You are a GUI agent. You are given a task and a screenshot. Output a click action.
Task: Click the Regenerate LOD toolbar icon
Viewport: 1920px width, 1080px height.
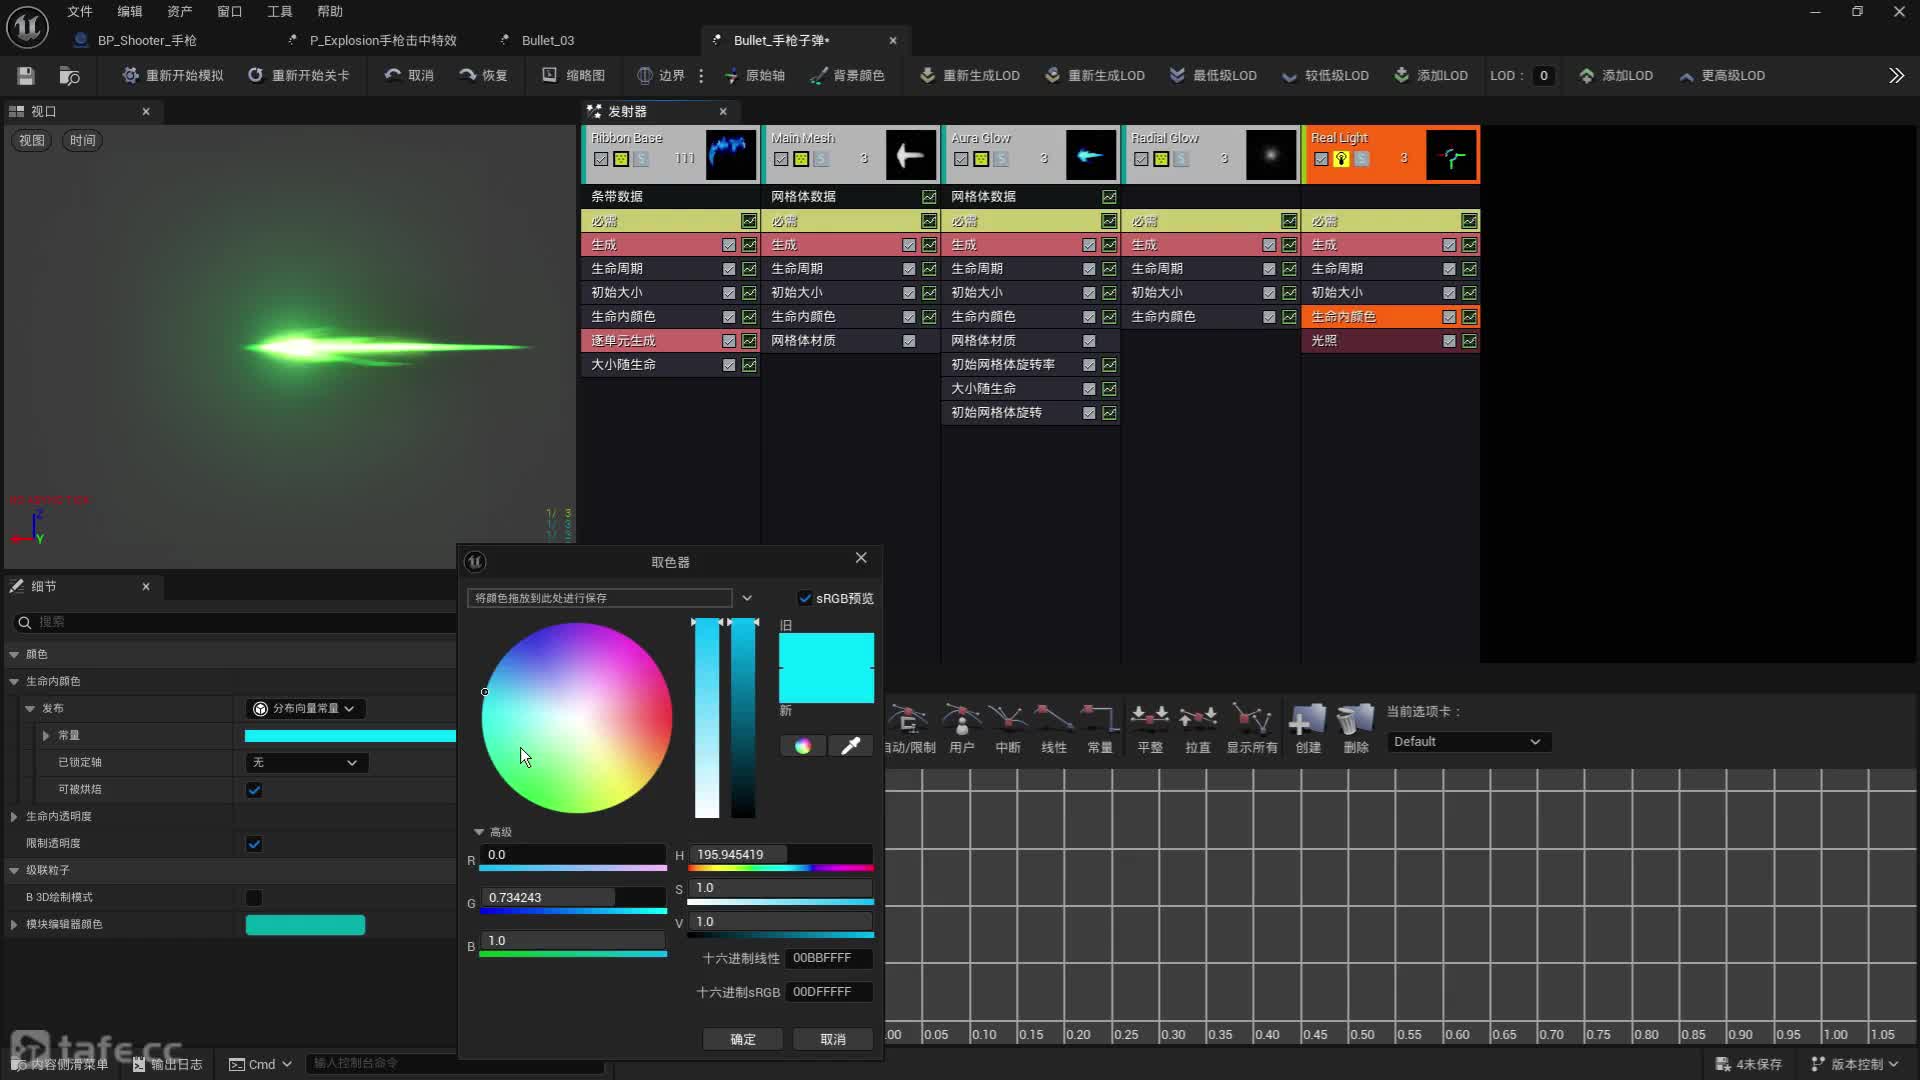927,75
